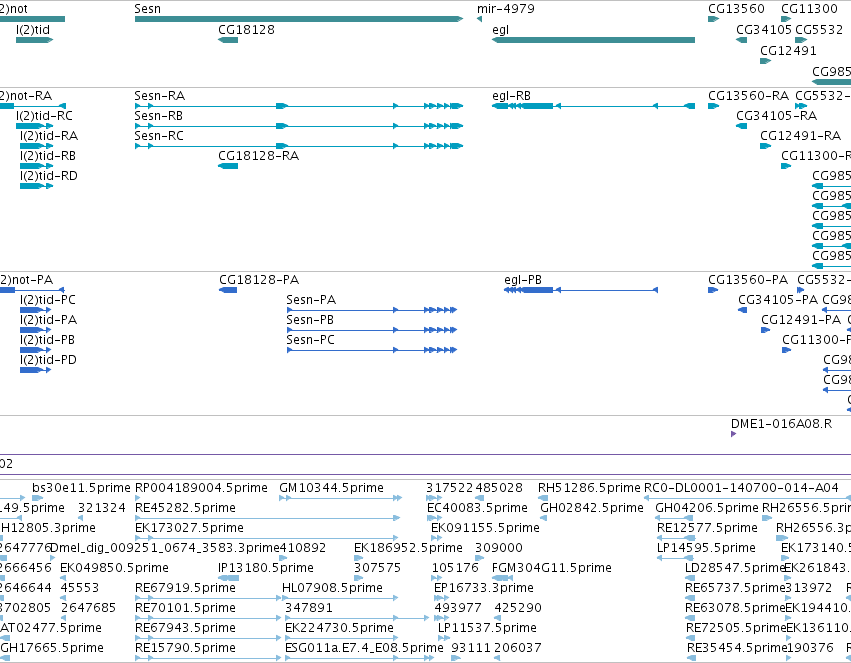Select the CG34105-RA transcript label
Screen dimensions: 851x663
[776, 116]
